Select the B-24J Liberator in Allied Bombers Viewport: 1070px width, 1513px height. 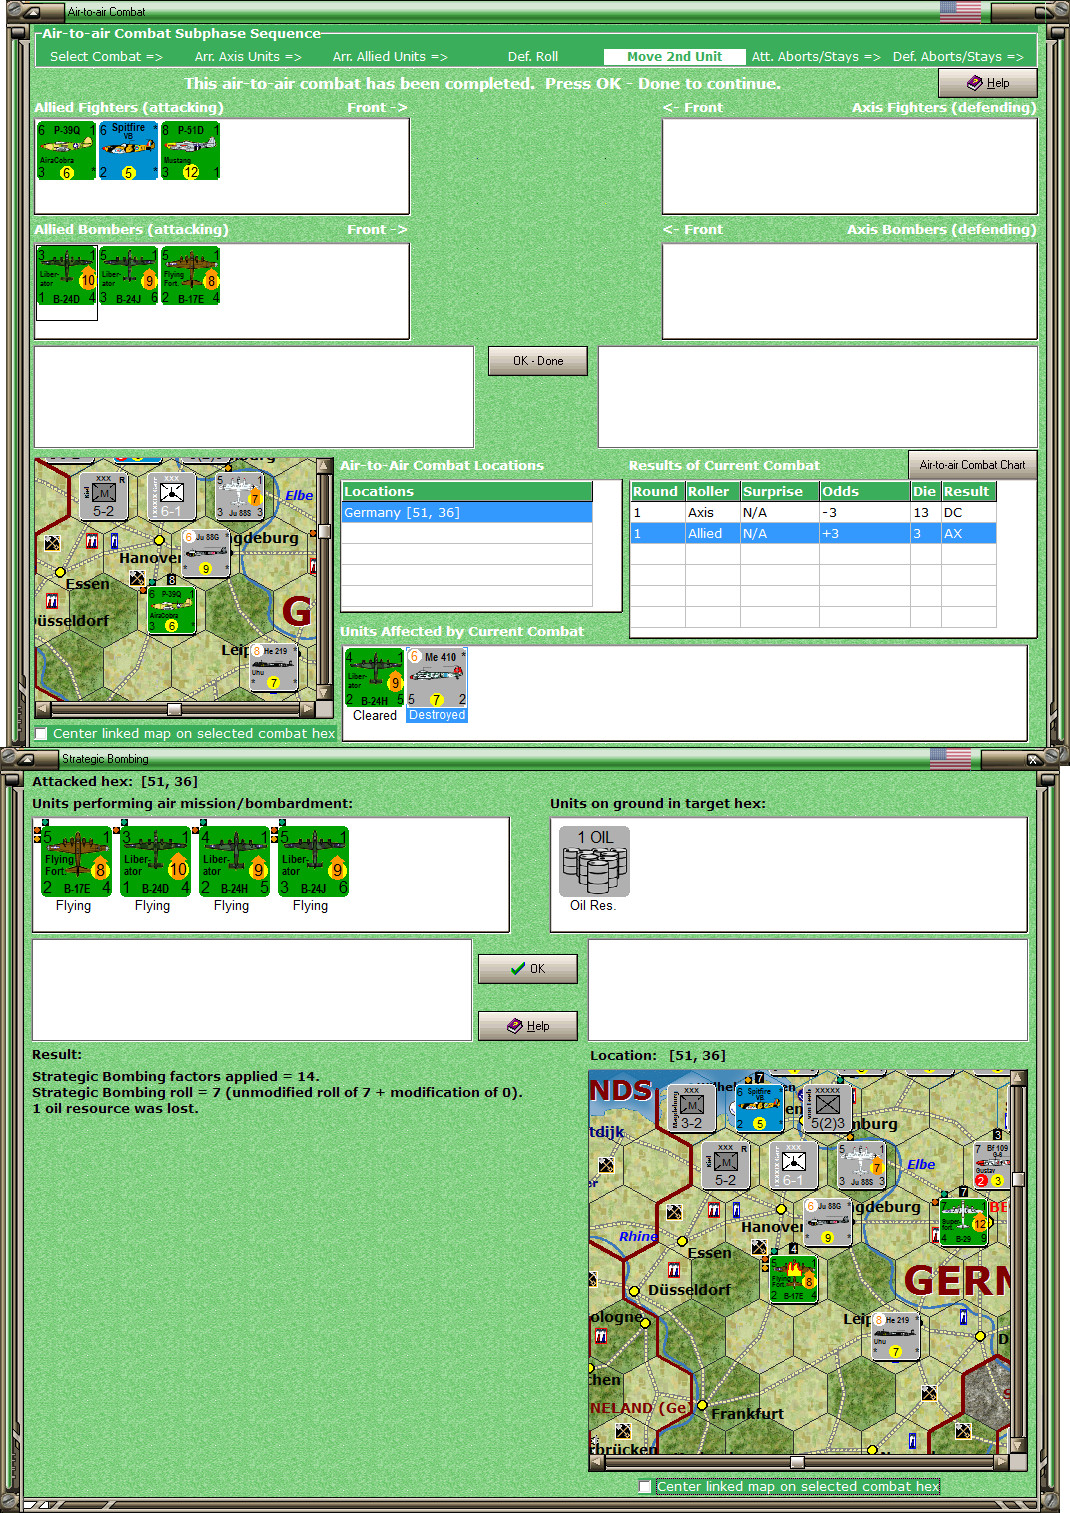[128, 276]
